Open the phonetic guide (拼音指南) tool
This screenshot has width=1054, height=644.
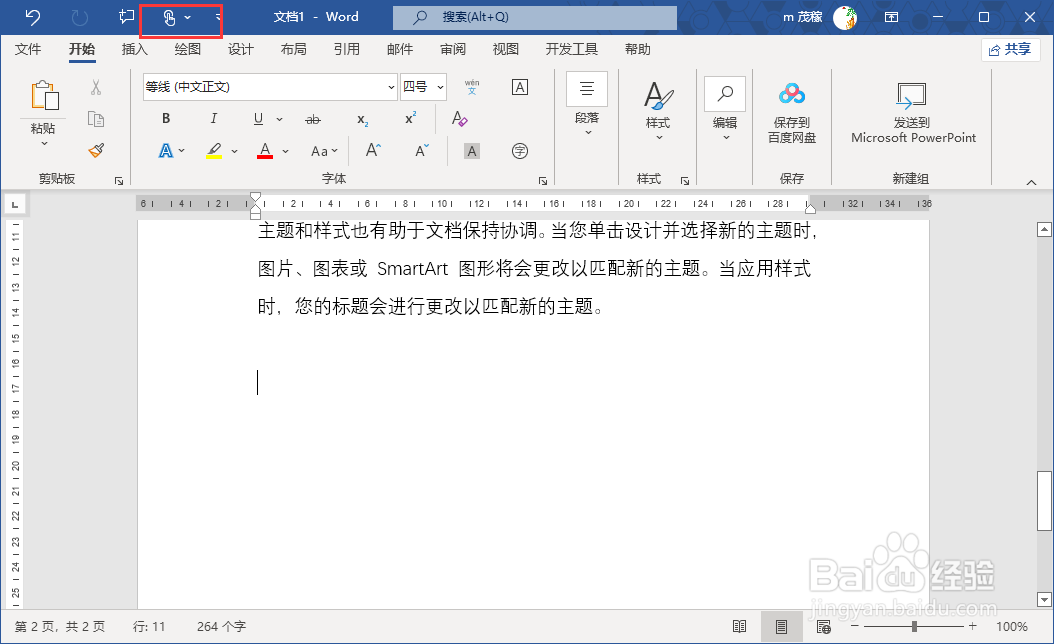(470, 88)
